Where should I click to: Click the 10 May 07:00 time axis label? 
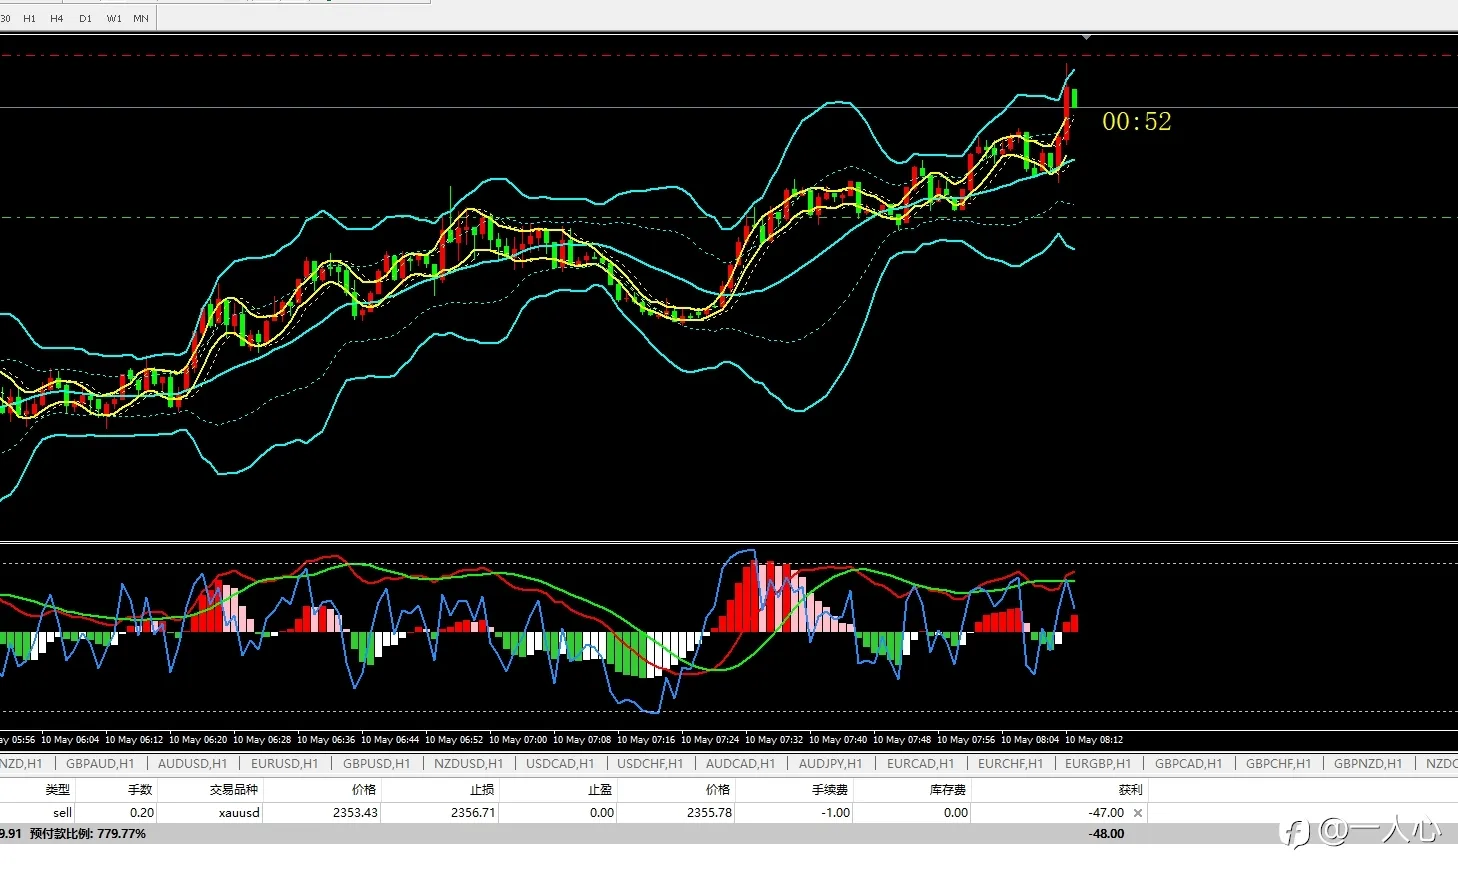click(518, 740)
